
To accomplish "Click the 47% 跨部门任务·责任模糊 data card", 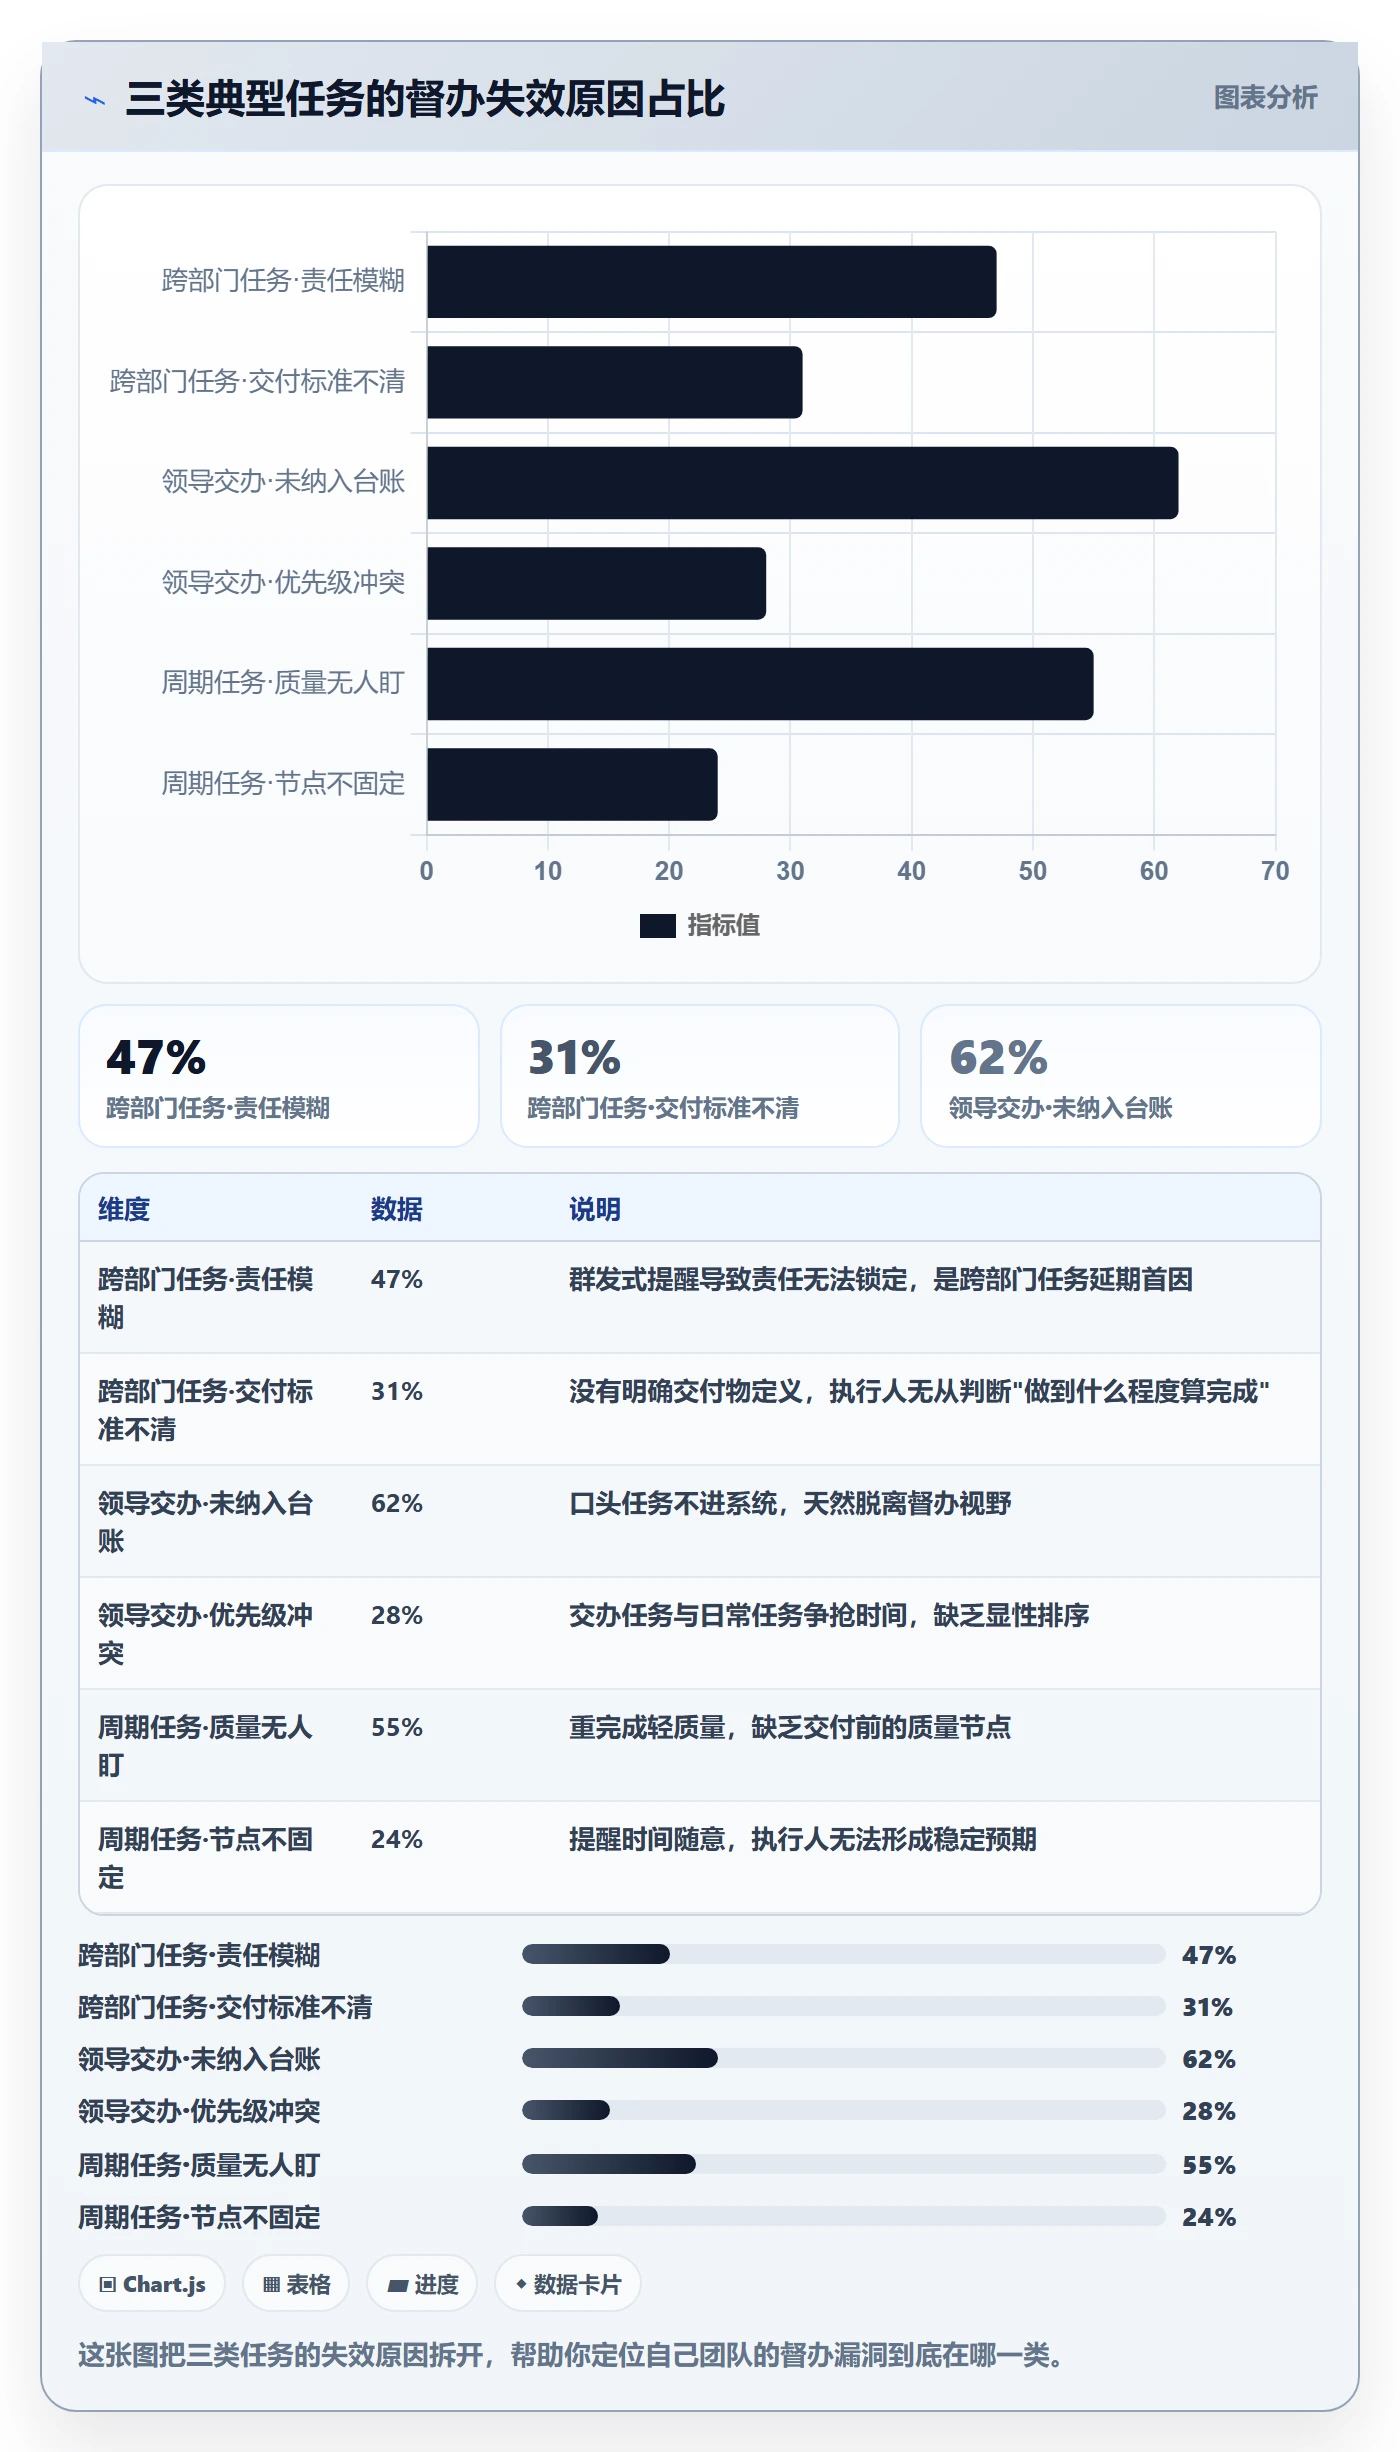I will point(279,1076).
